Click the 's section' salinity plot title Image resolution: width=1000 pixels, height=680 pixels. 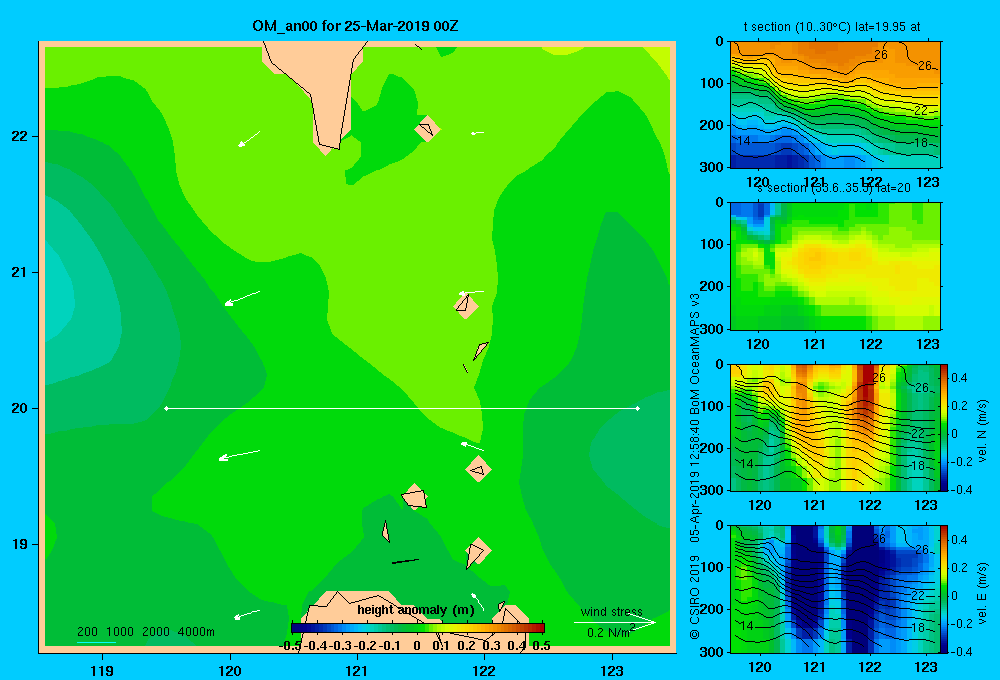[833, 188]
